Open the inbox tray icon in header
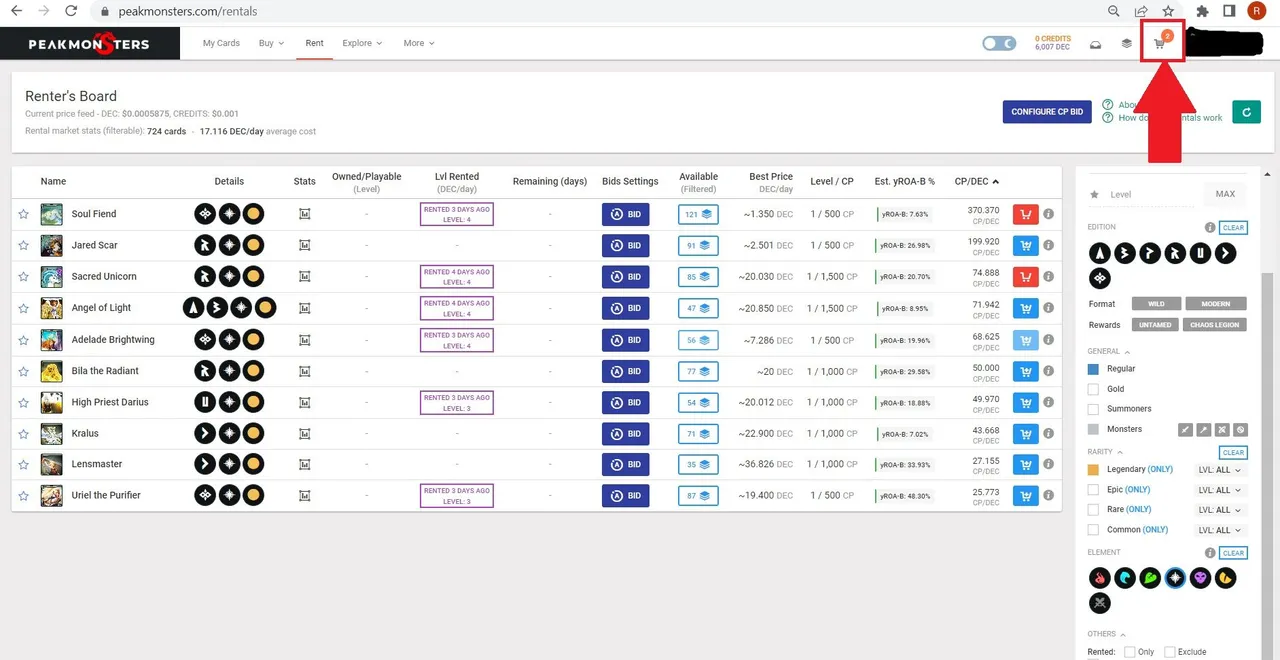 (x=1095, y=44)
